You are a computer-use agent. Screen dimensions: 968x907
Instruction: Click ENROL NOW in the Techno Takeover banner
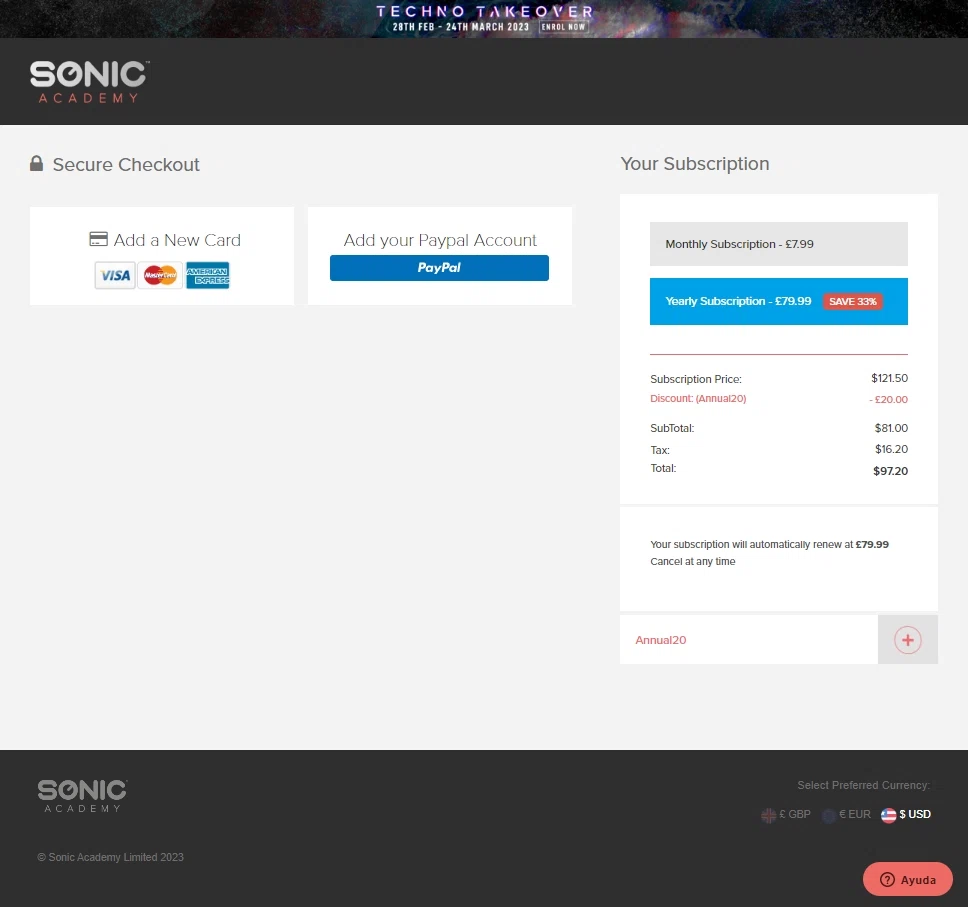563,27
